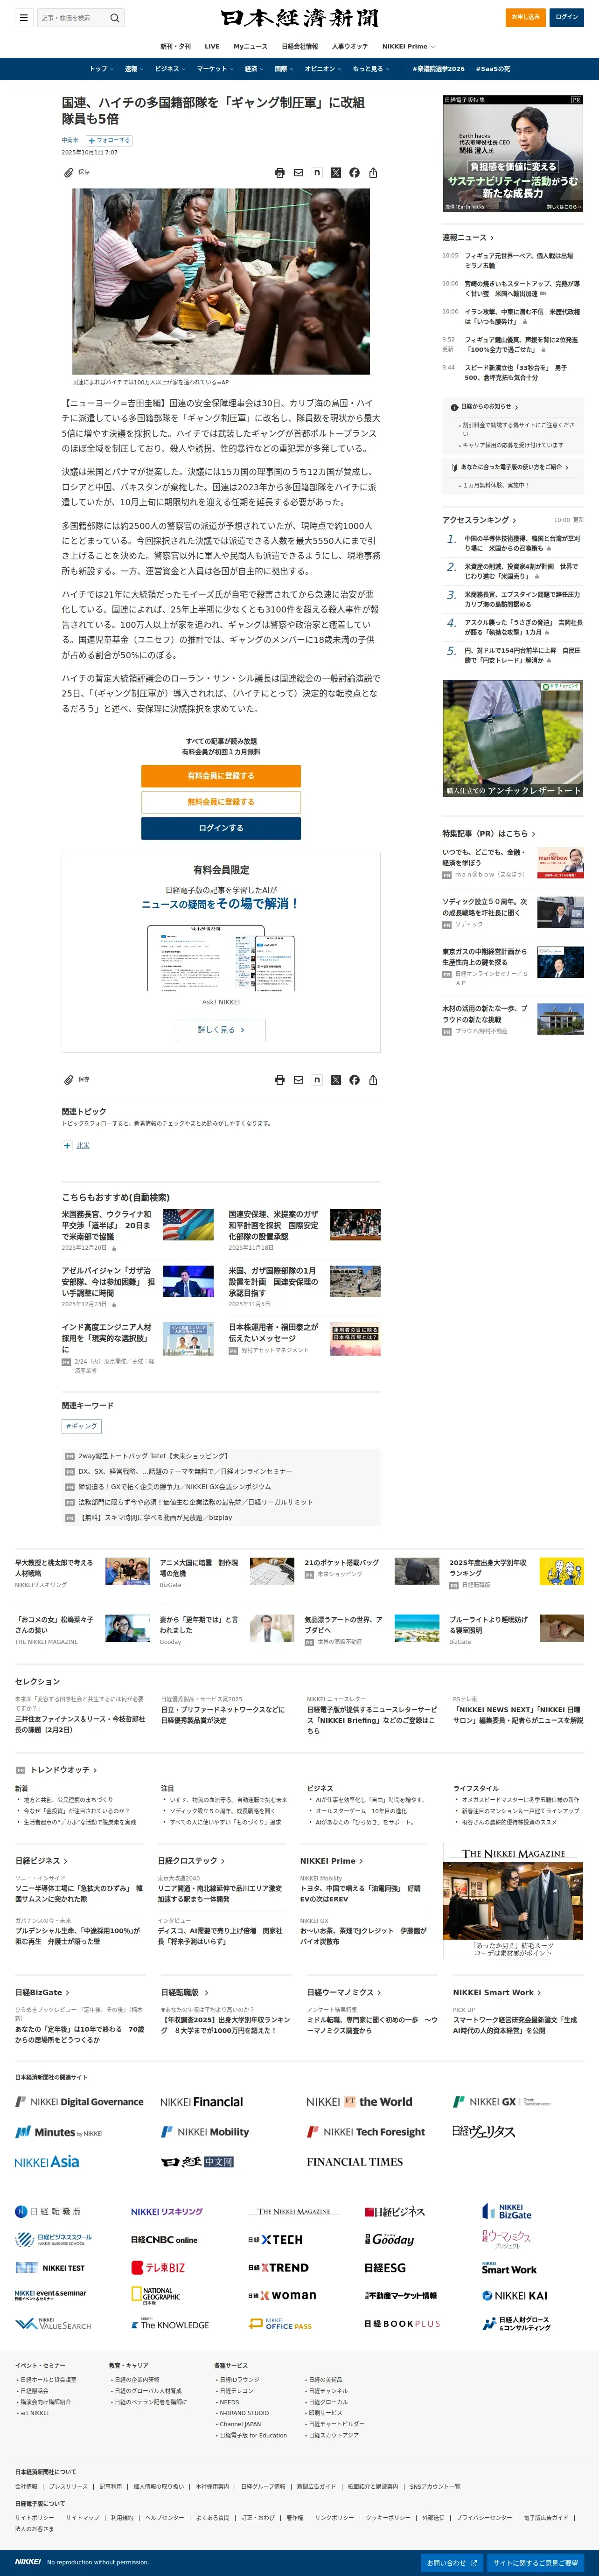This screenshot has width=599, height=2576.
Task: Open the NIKKEI Asia logo link
Action: tap(47, 2162)
